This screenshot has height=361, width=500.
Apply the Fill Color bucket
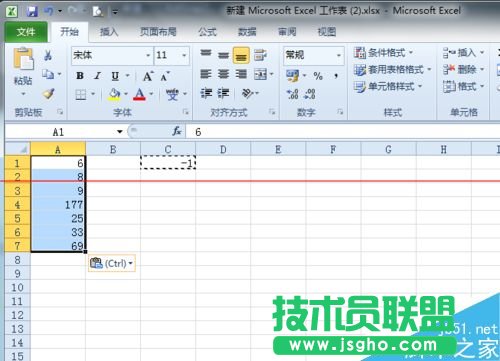tap(114, 94)
